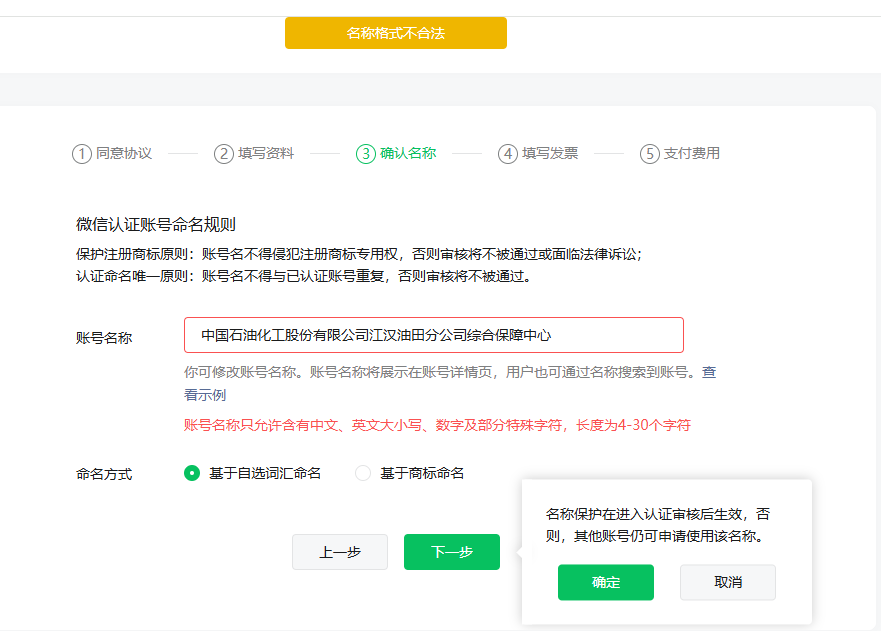Image resolution: width=881 pixels, height=631 pixels.
Task: Click the red name format error message
Action: click(437, 425)
